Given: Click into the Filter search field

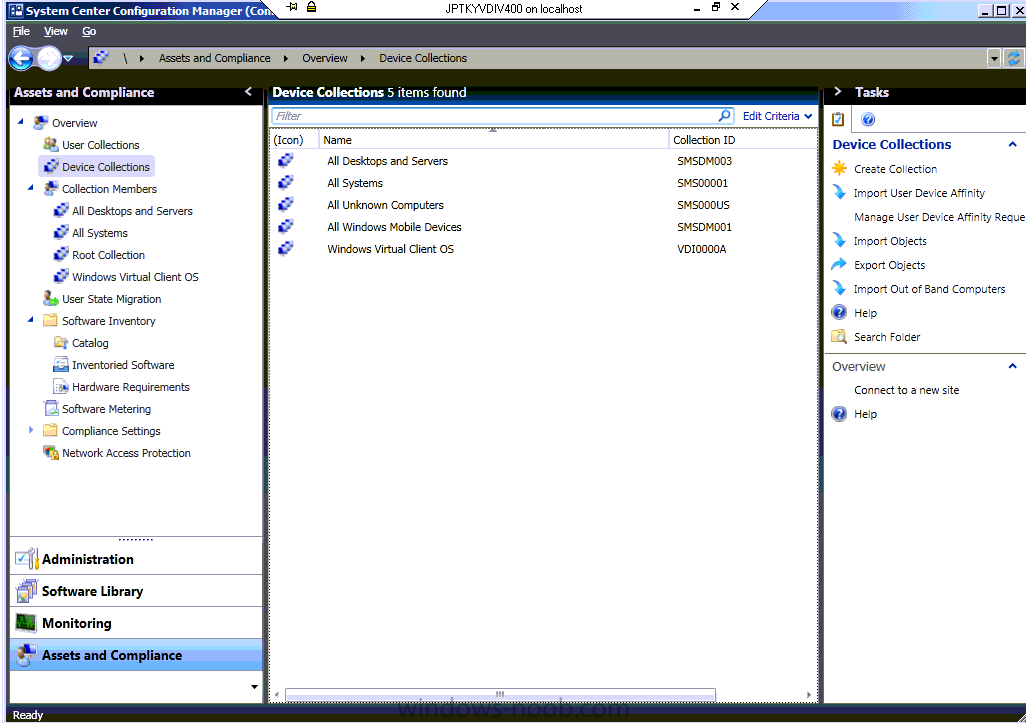Looking at the screenshot, I should click(496, 116).
